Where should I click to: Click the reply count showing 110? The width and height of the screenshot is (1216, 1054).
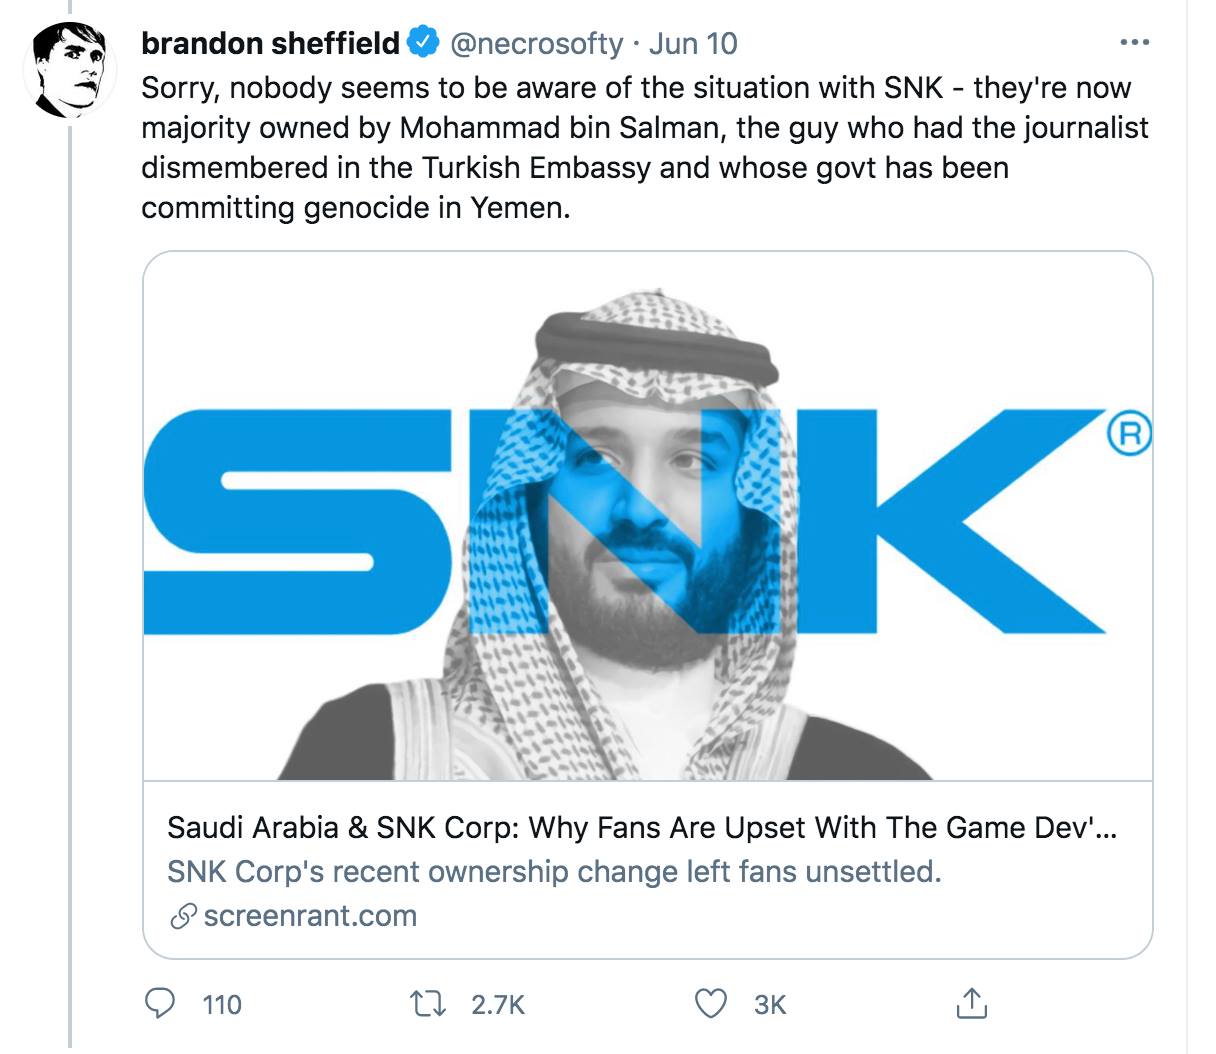coord(222,1004)
